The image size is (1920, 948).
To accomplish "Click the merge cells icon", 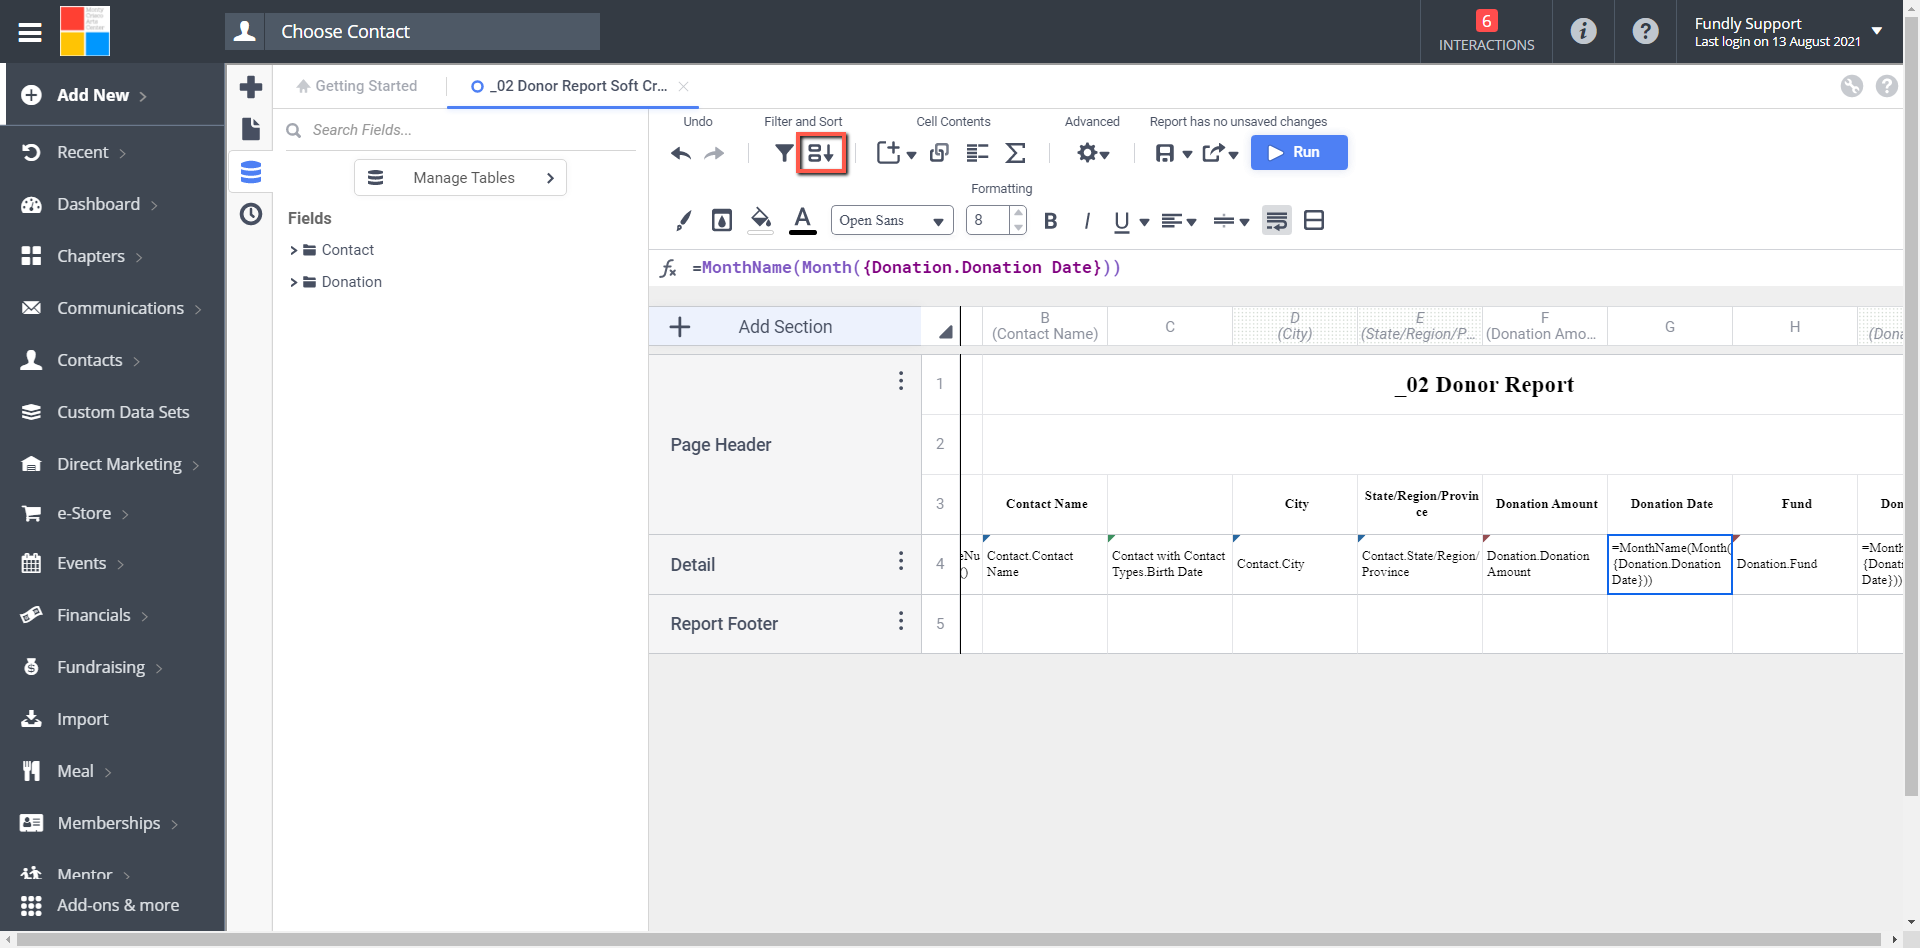I will click(1314, 220).
